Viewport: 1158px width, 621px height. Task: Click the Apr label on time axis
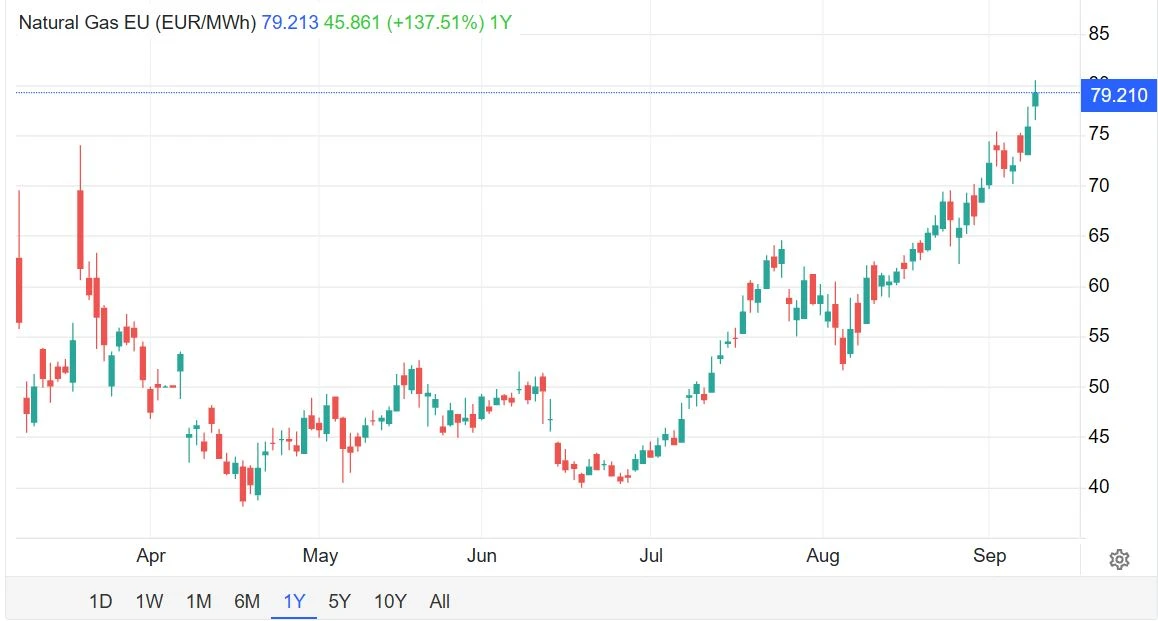point(151,556)
